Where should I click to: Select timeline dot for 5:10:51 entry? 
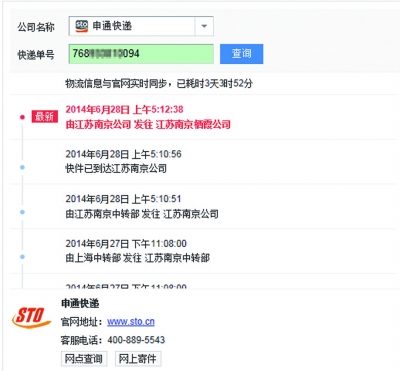pos(22,212)
